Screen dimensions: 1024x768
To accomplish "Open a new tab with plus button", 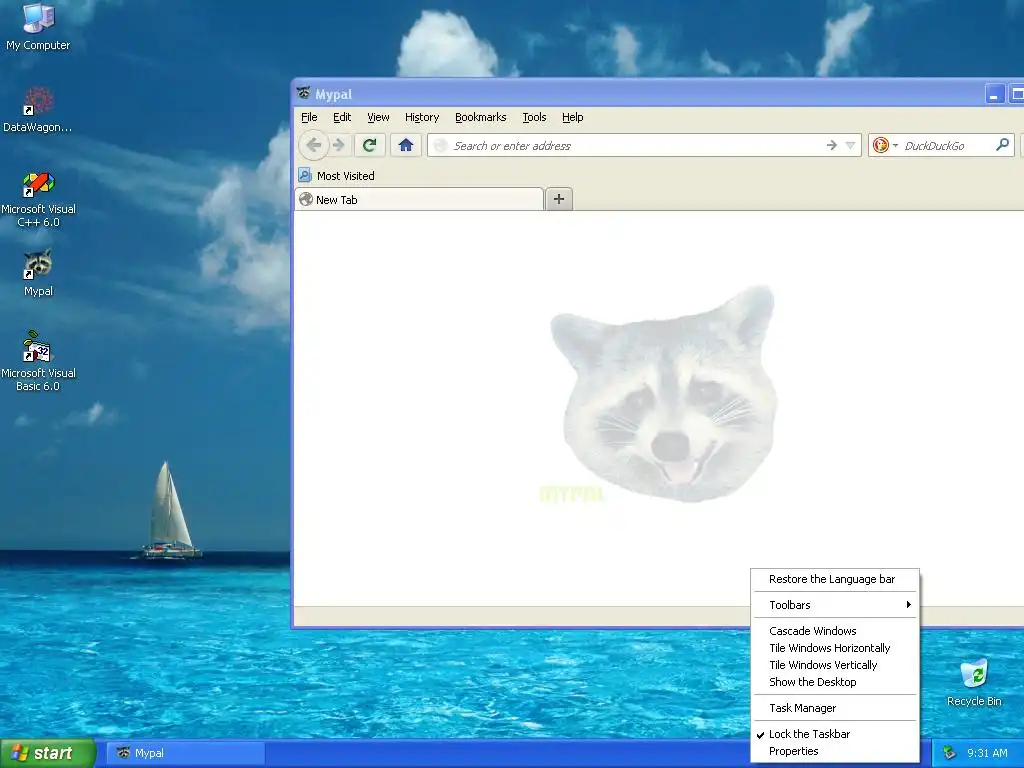I will [x=559, y=199].
